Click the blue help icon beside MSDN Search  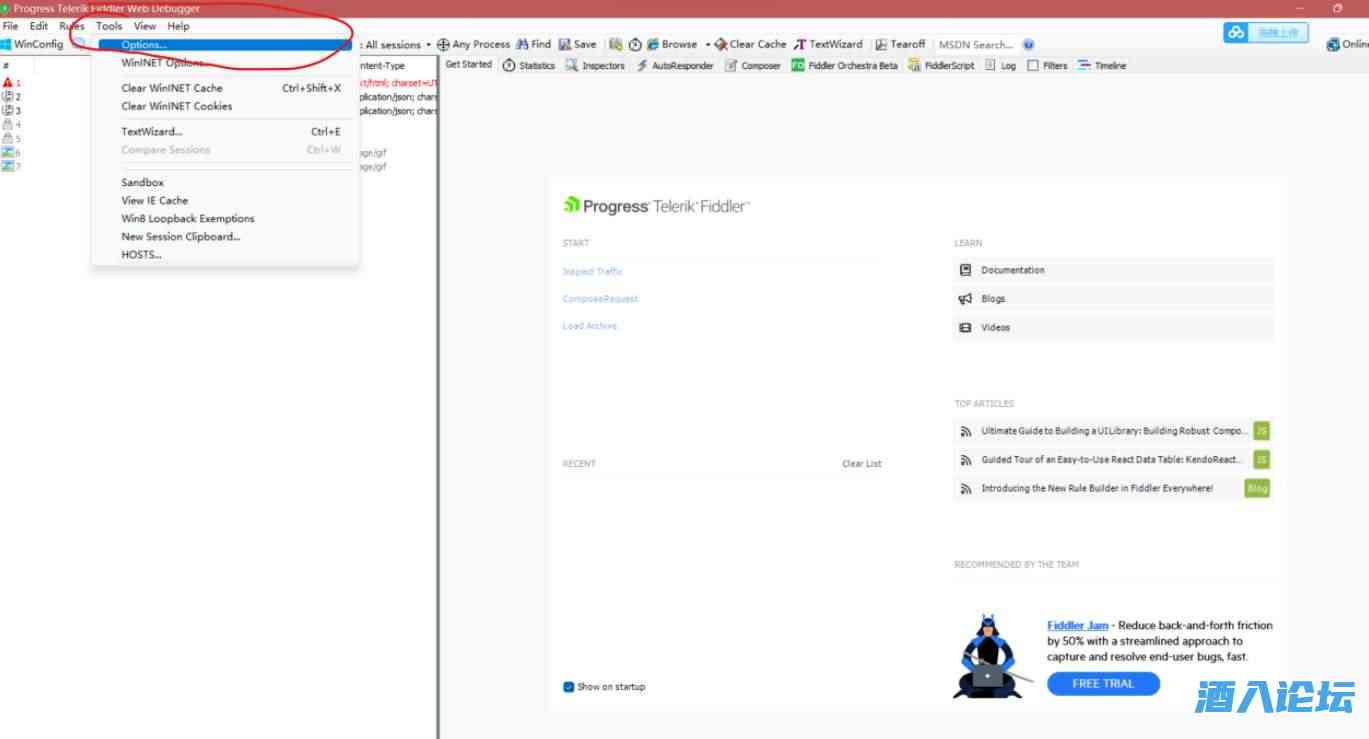click(1029, 45)
